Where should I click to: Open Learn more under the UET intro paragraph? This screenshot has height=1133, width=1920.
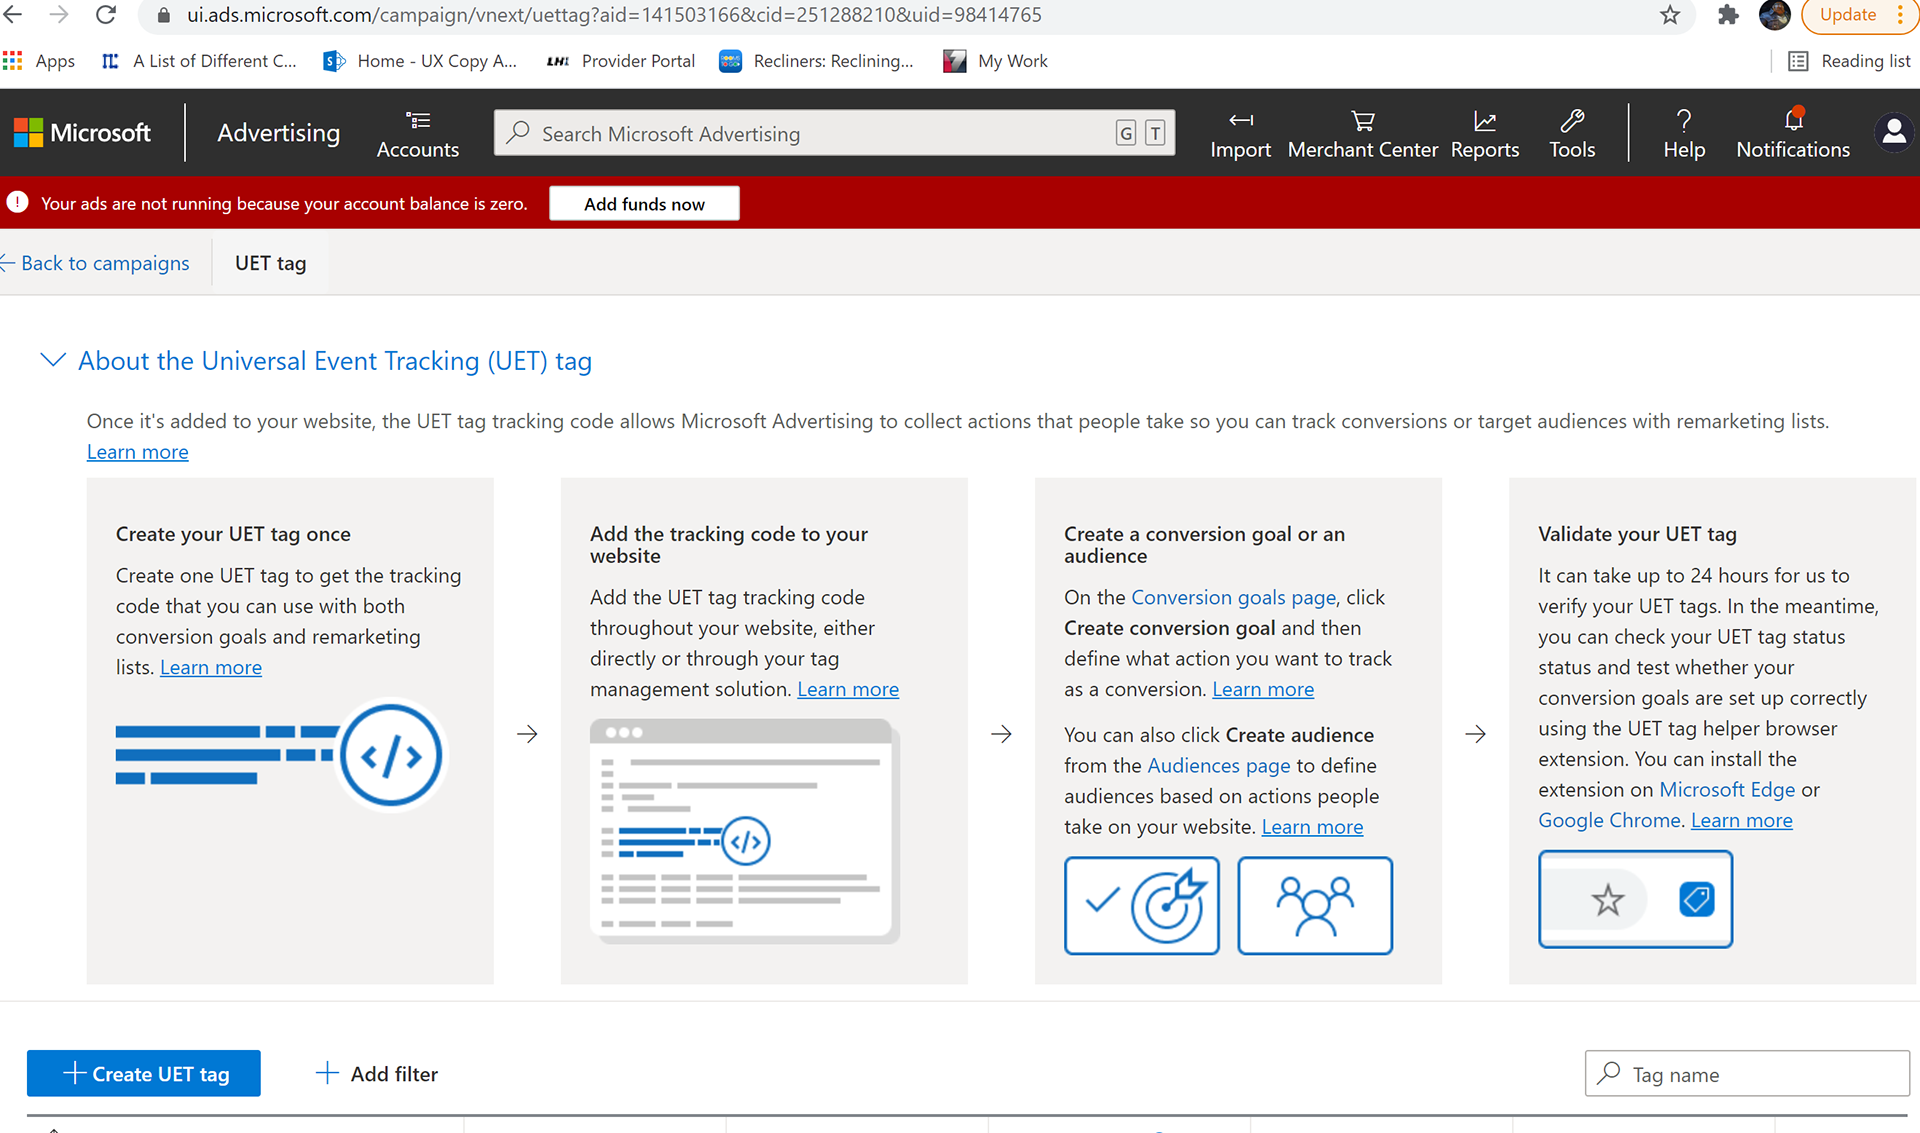click(137, 451)
